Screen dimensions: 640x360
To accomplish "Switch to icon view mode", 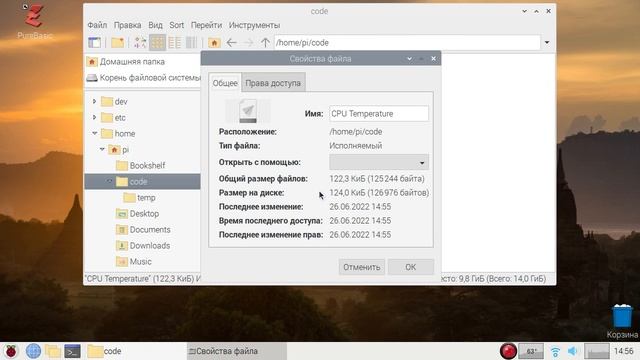I will pyautogui.click(x=157, y=42).
